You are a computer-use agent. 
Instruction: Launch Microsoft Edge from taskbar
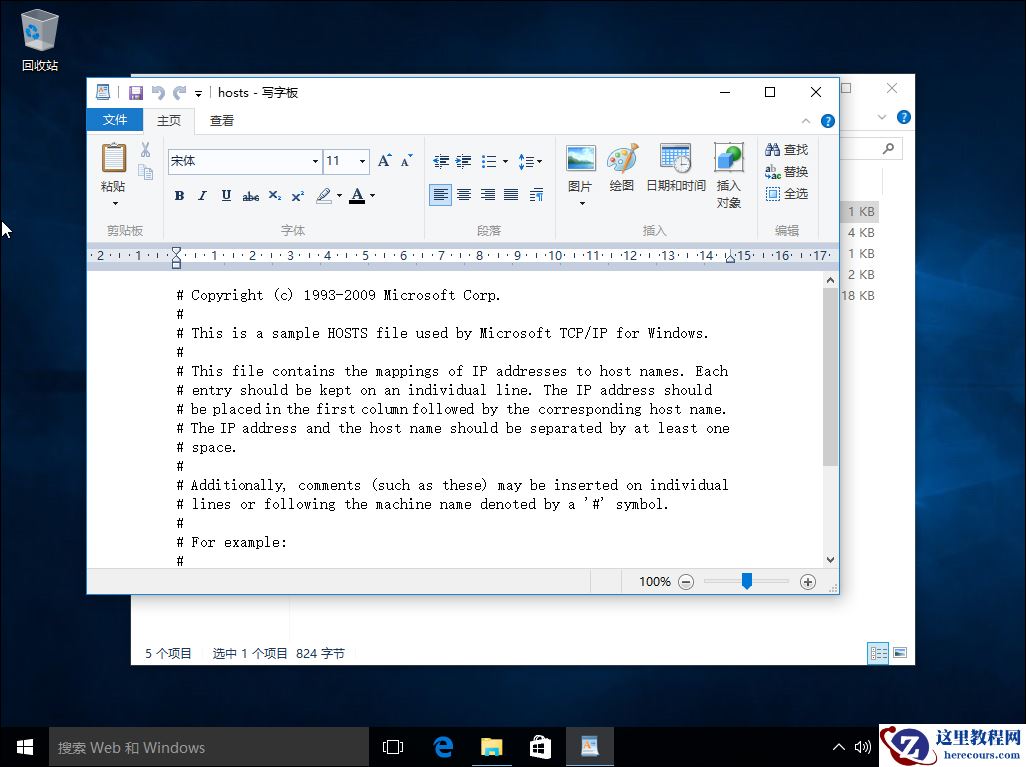[x=443, y=746]
